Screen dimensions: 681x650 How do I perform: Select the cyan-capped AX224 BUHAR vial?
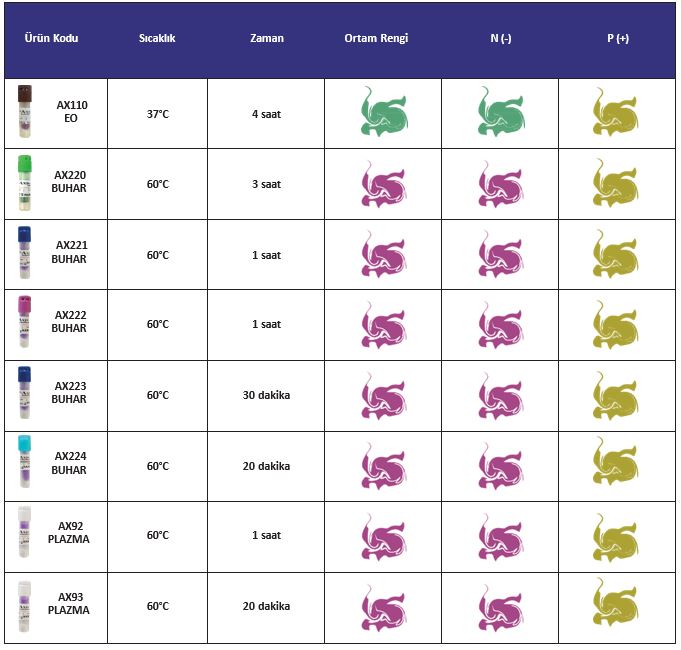click(25, 462)
